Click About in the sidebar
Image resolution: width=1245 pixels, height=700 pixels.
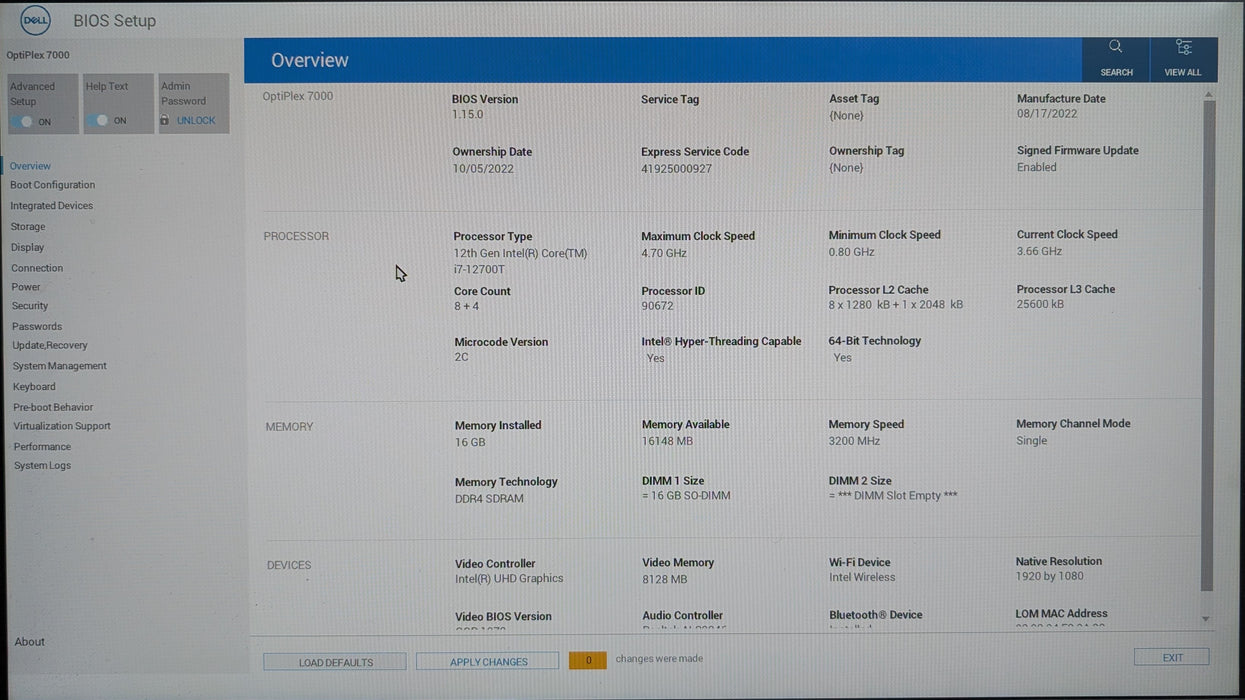29,642
